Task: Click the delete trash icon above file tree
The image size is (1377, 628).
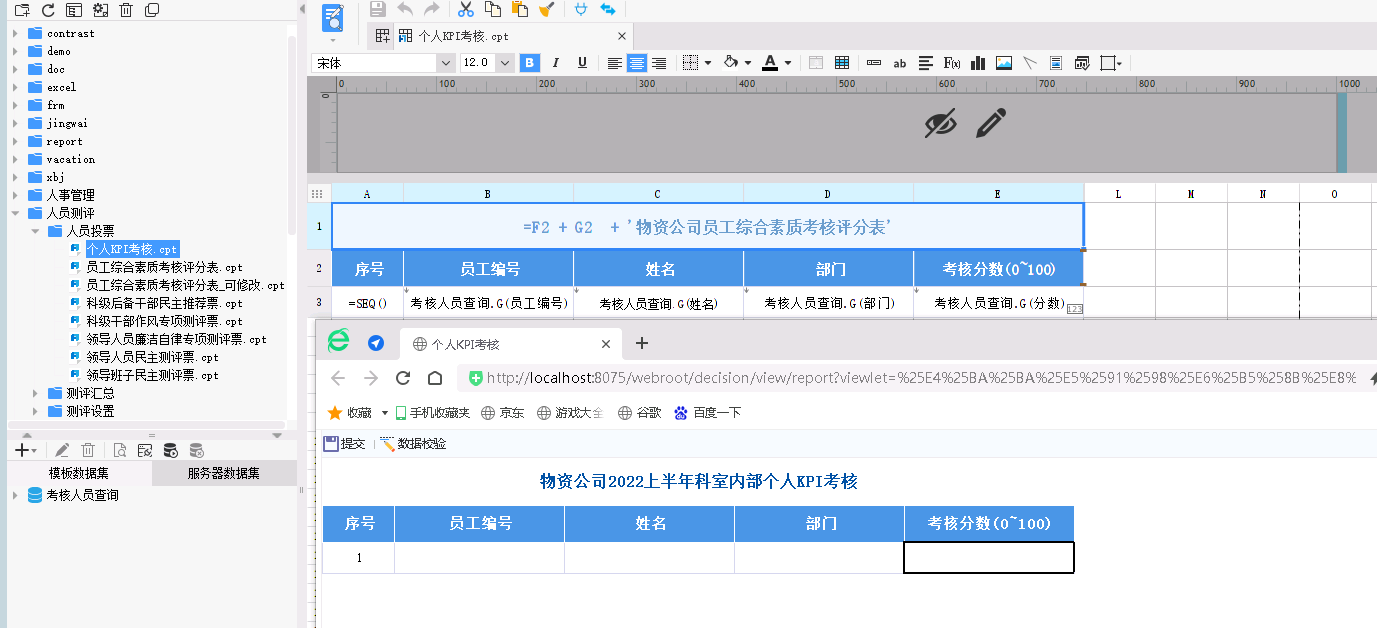Action: click(126, 10)
